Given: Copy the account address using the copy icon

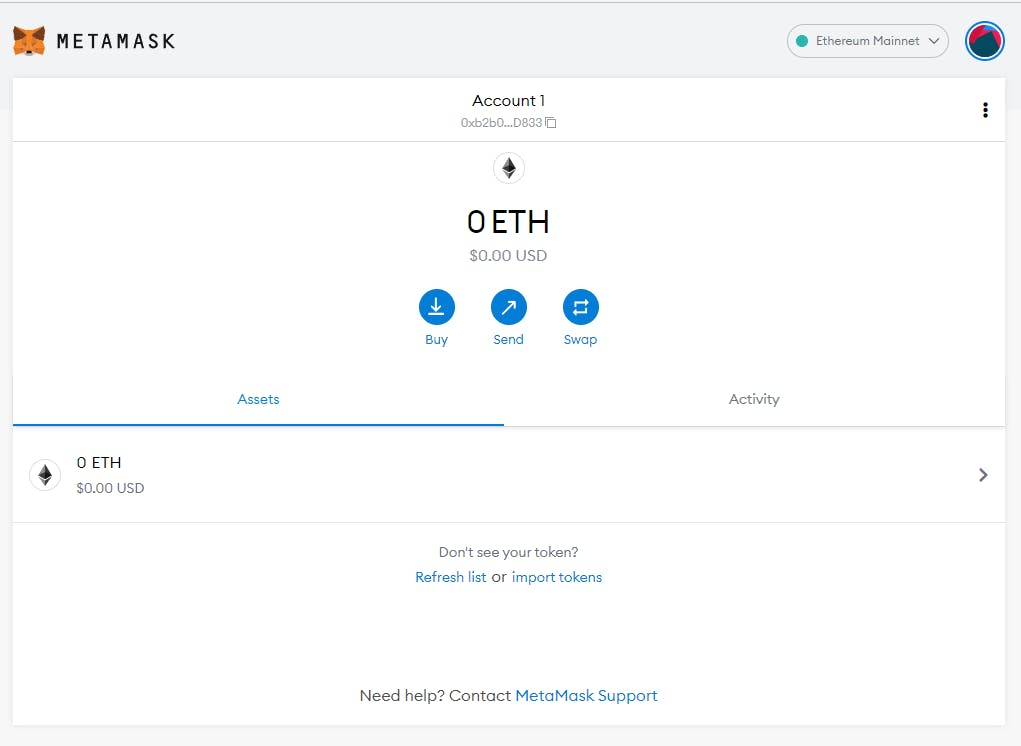Looking at the screenshot, I should [x=551, y=123].
